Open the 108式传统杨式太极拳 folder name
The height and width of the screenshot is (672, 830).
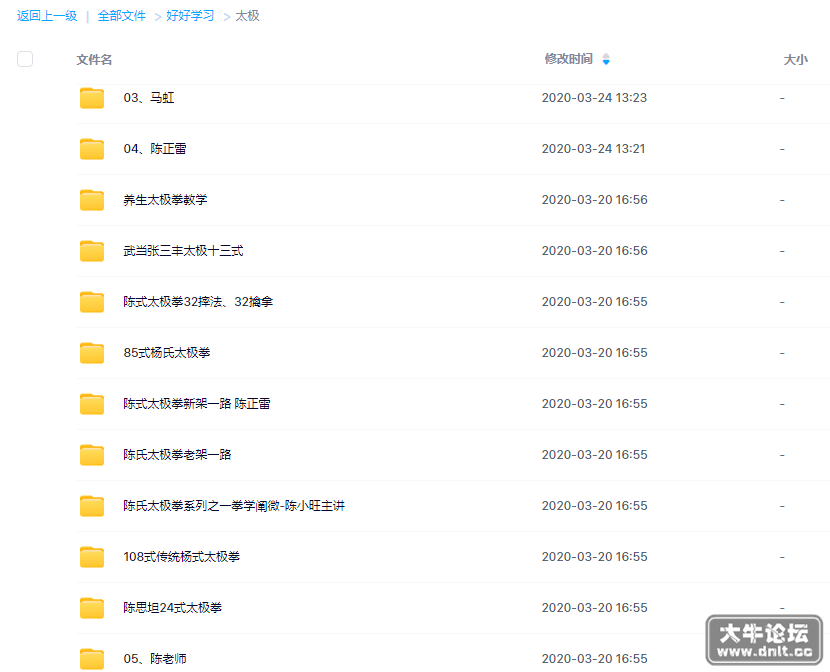click(182, 557)
